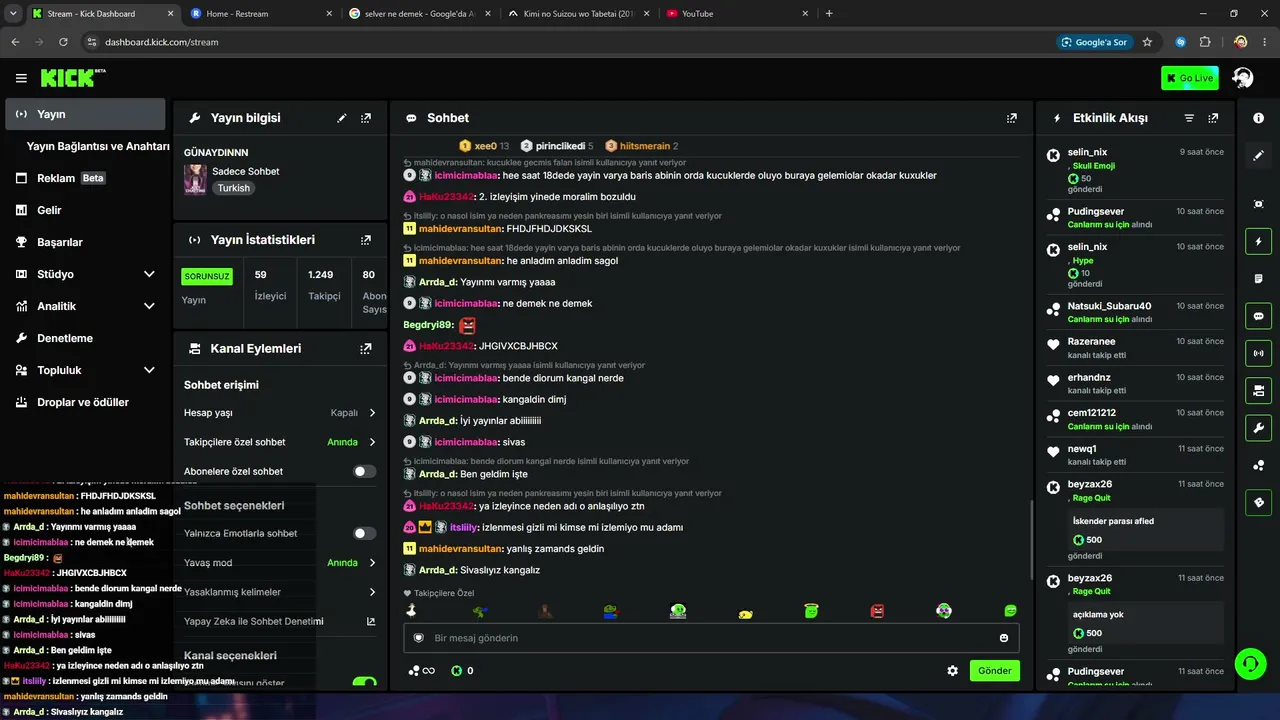
Task: Open Denetleme in sidebar
Action: (85, 338)
